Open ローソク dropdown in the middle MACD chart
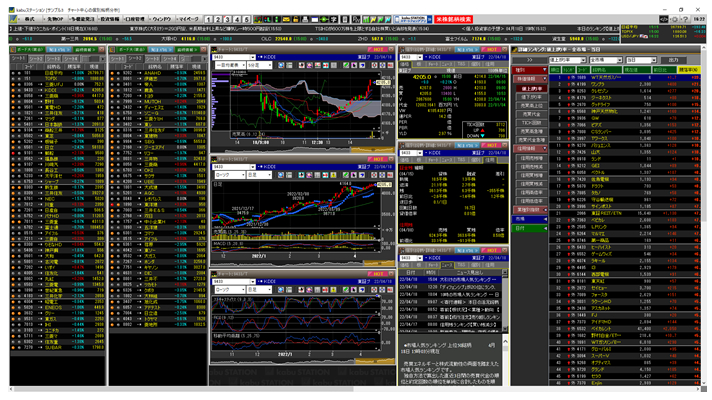Viewport: 712px width, 400px height. pyautogui.click(x=230, y=175)
